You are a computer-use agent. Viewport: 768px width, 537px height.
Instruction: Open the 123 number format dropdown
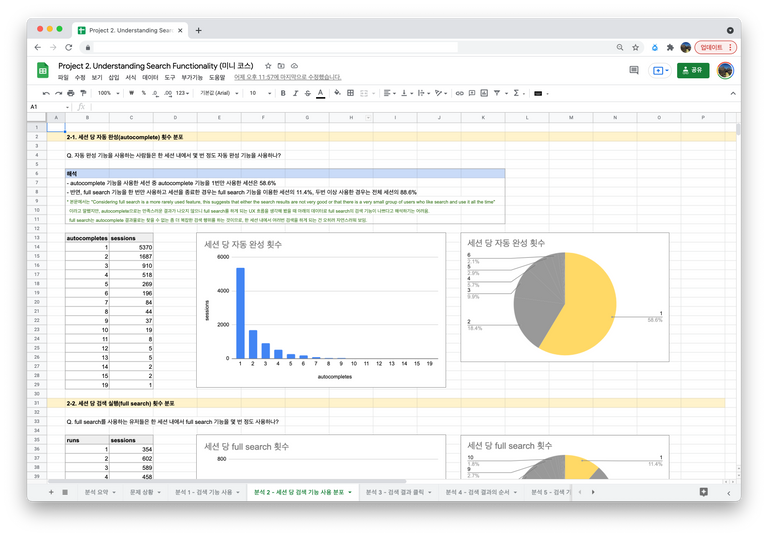tap(182, 93)
